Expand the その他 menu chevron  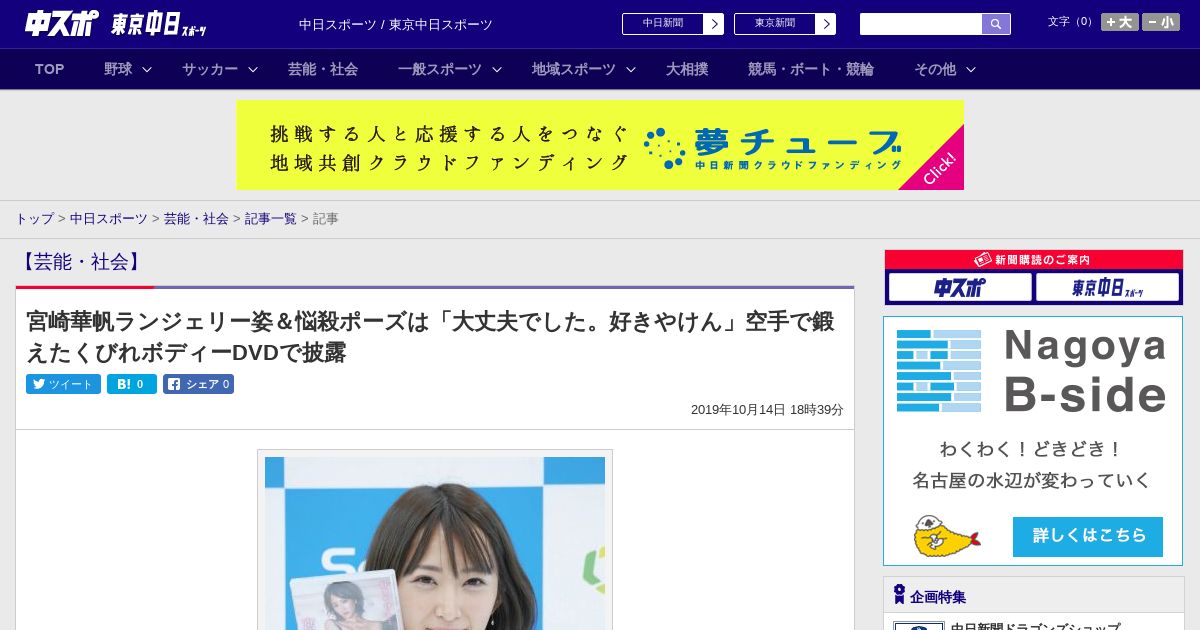coord(971,69)
